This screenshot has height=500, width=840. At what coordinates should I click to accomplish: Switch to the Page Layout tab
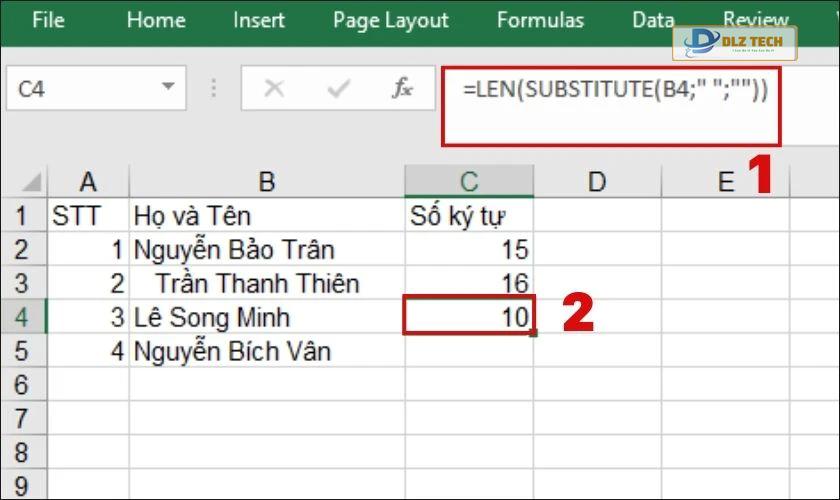[x=391, y=20]
